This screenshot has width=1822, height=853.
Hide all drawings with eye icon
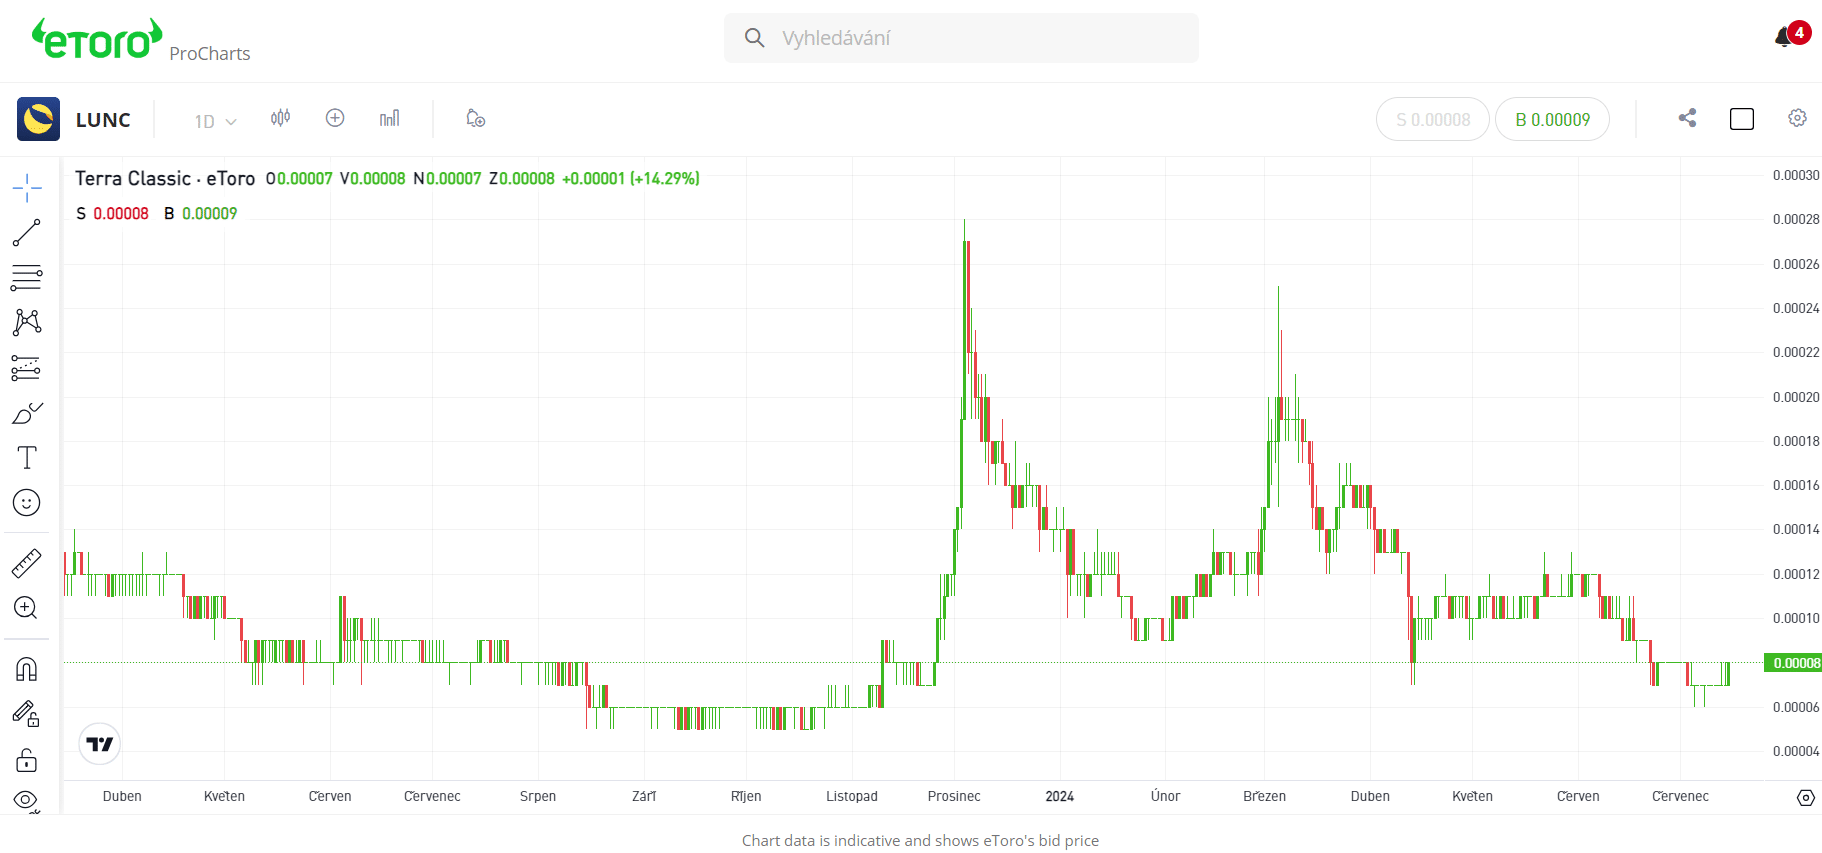[x=27, y=800]
